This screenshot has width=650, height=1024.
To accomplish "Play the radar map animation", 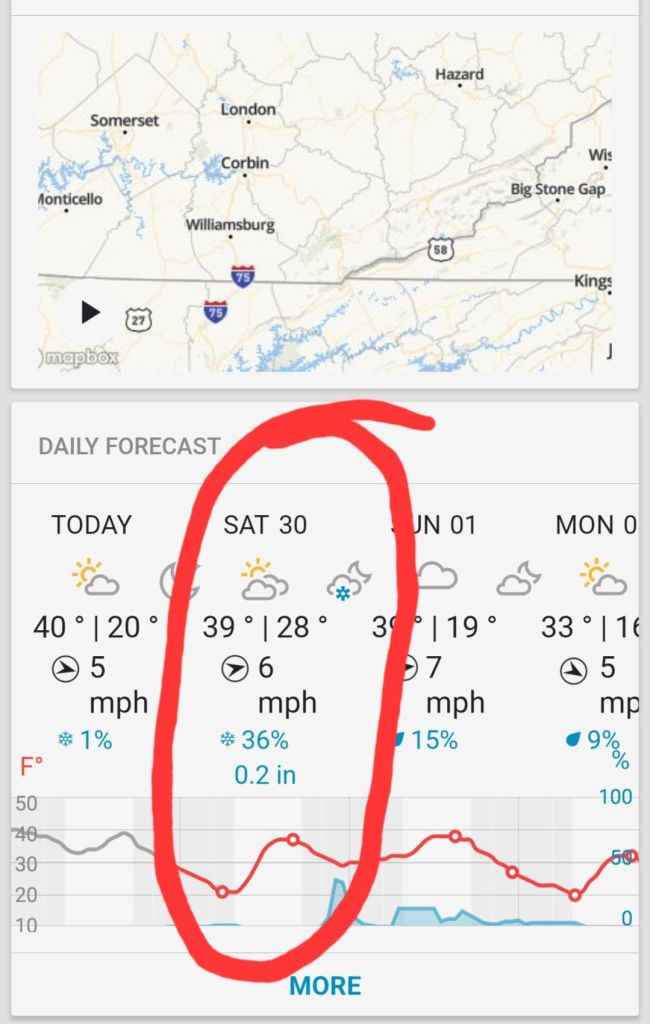I will click(x=91, y=312).
